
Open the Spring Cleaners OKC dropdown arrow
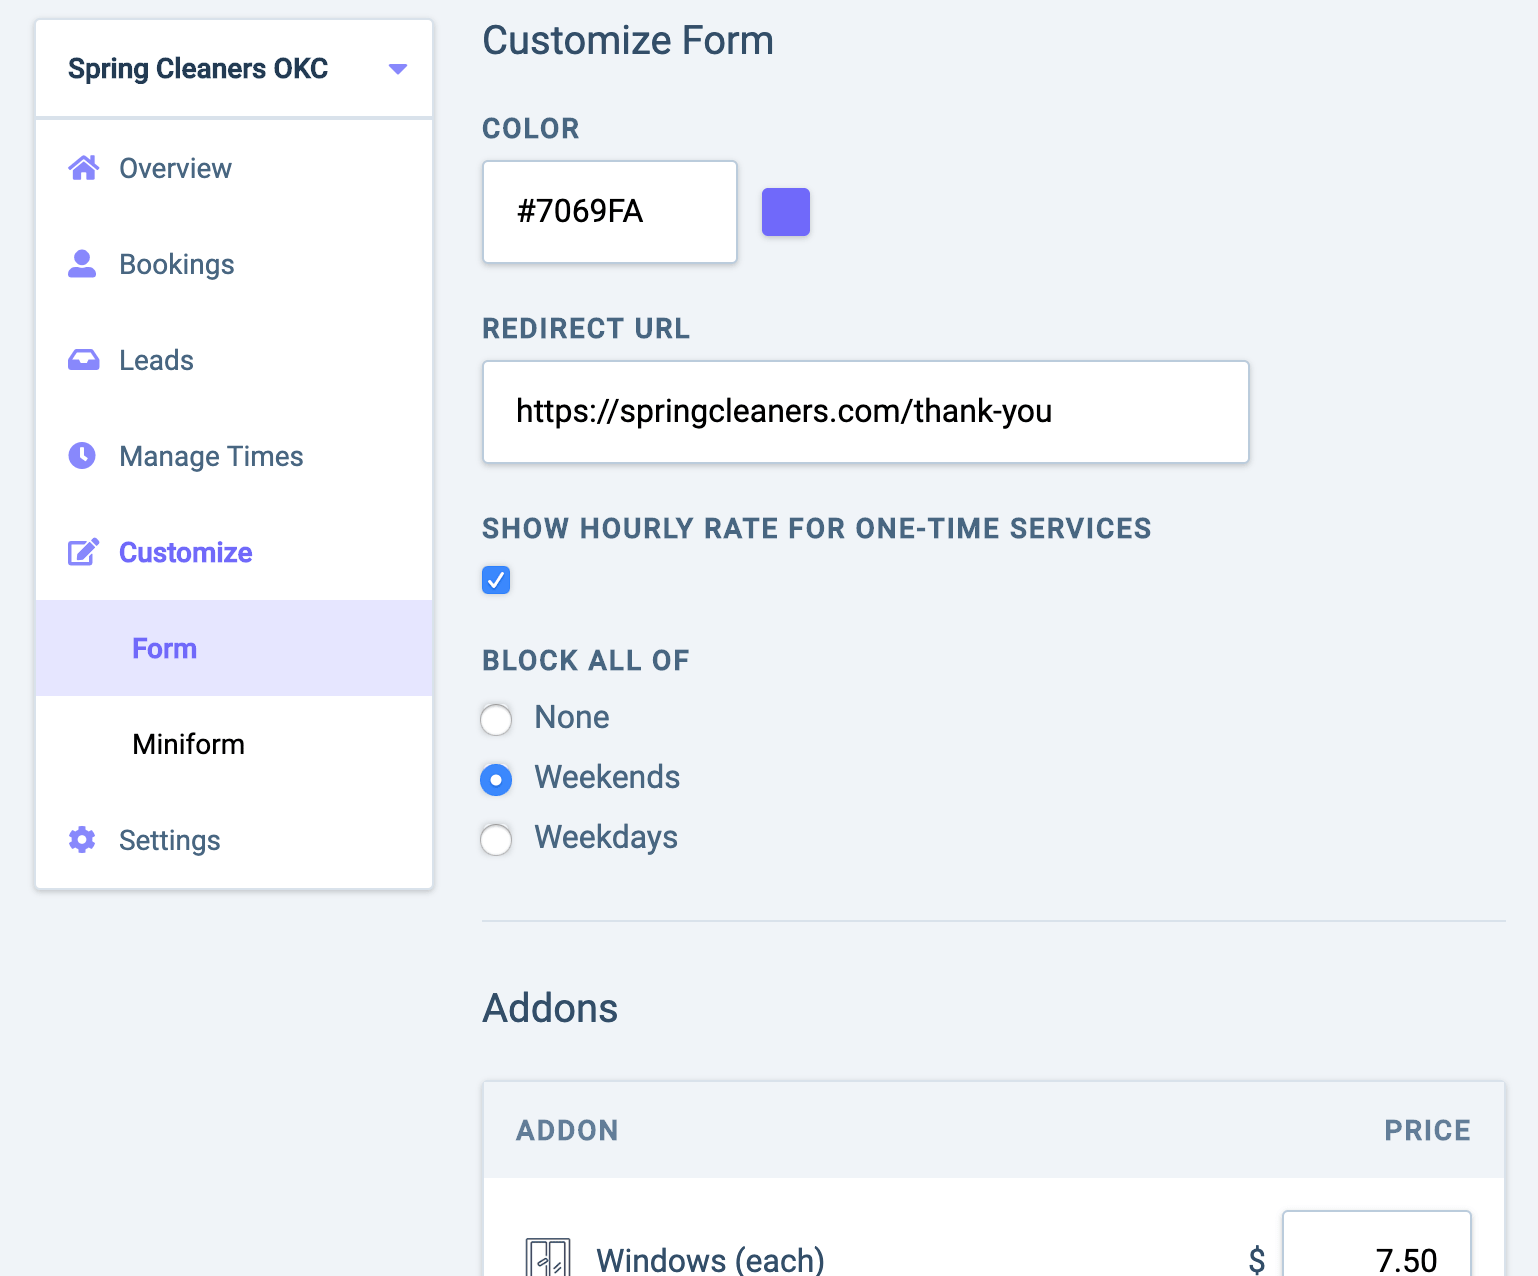(398, 69)
